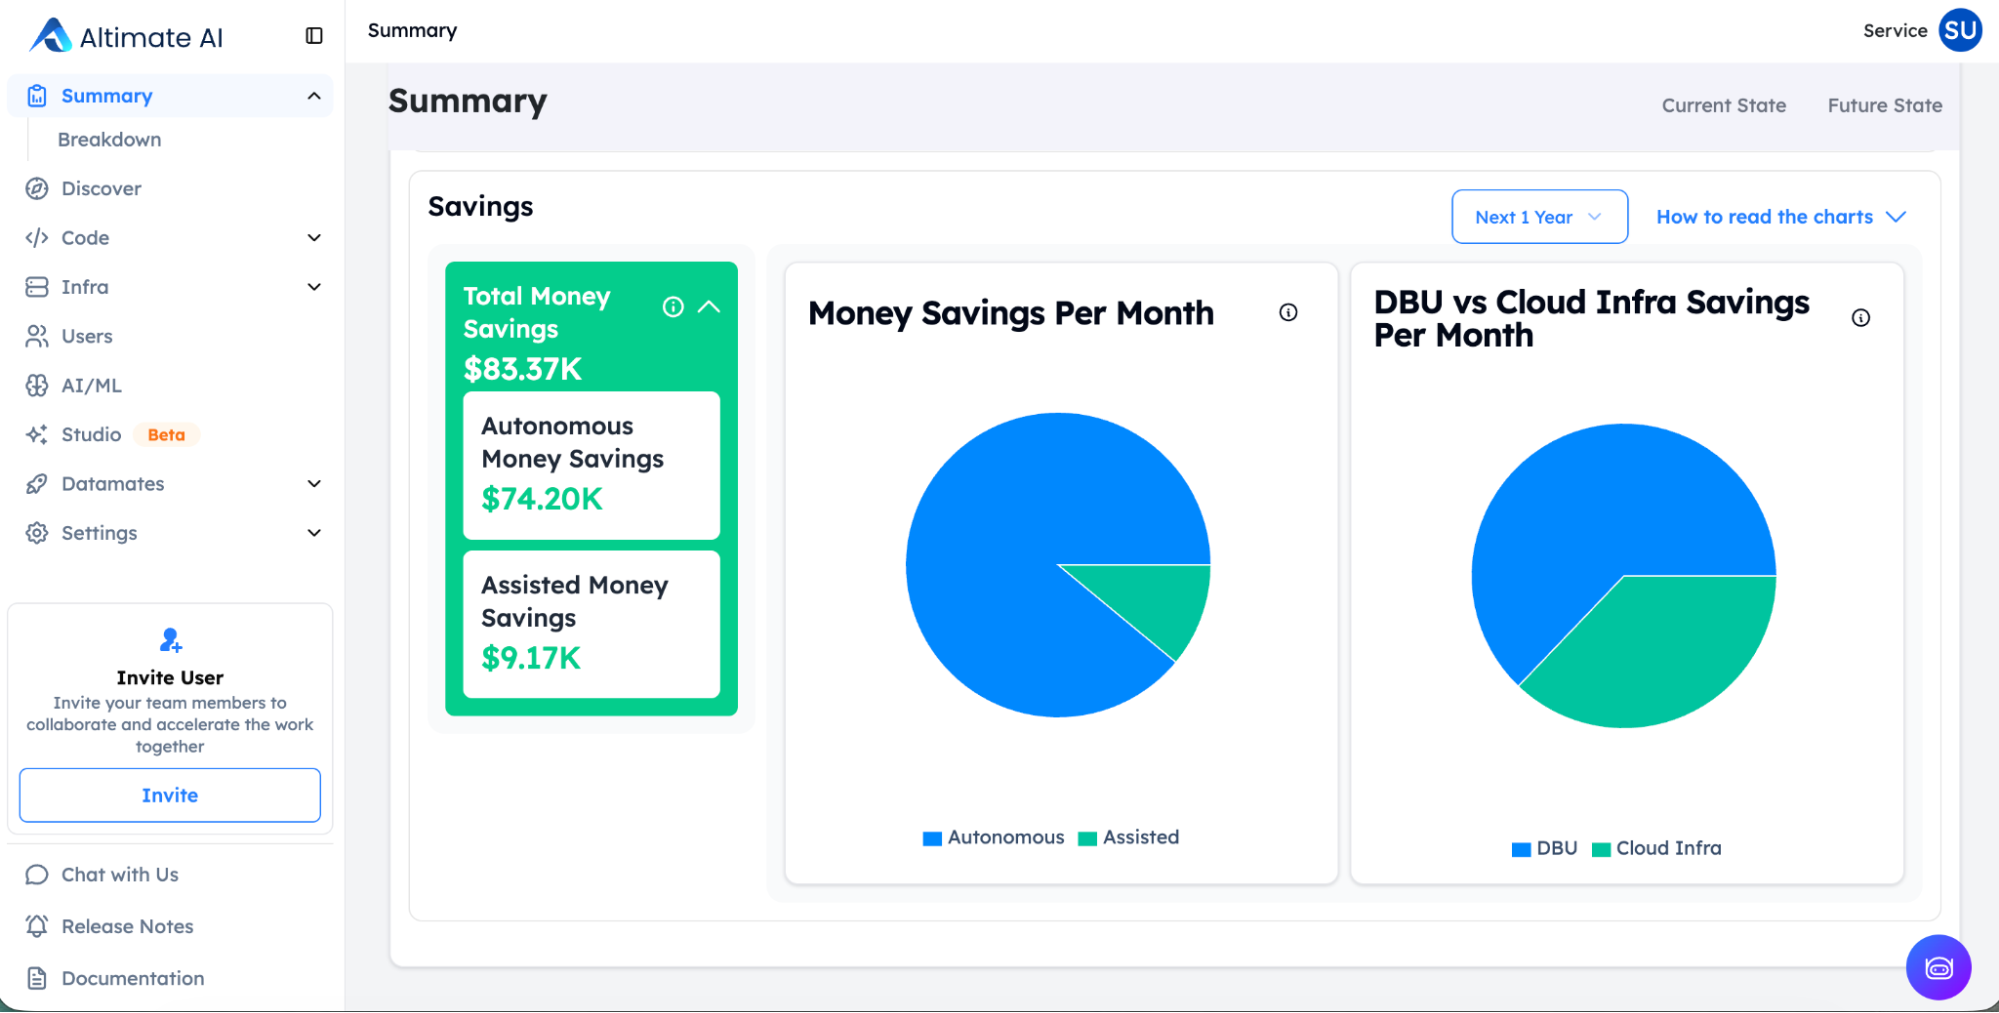Click the Settings gear icon
Screen dimensions: 1999x1013
[x=37, y=533]
